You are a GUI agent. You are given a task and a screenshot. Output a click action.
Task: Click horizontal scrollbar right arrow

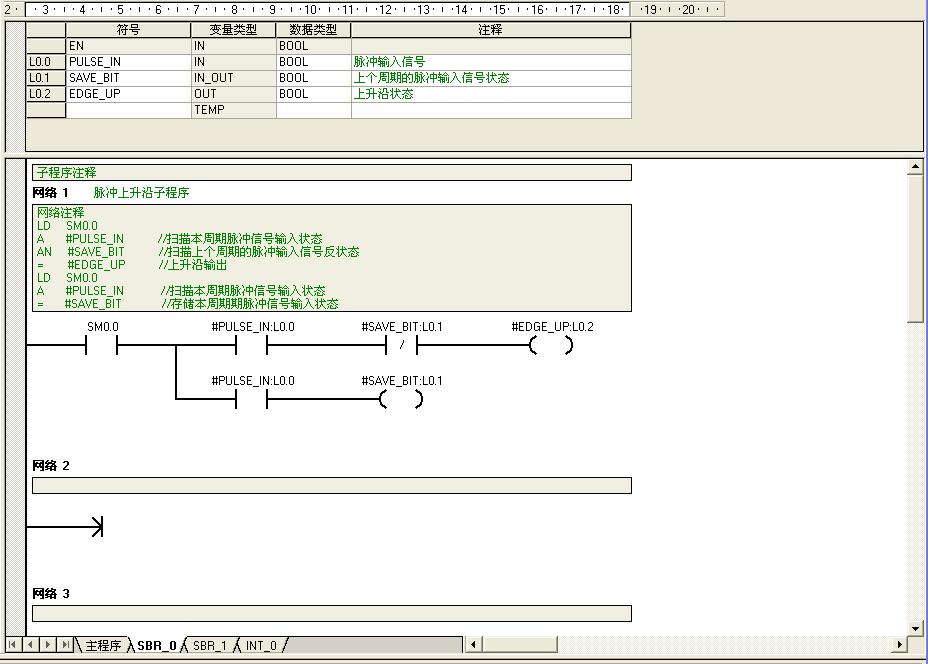900,644
